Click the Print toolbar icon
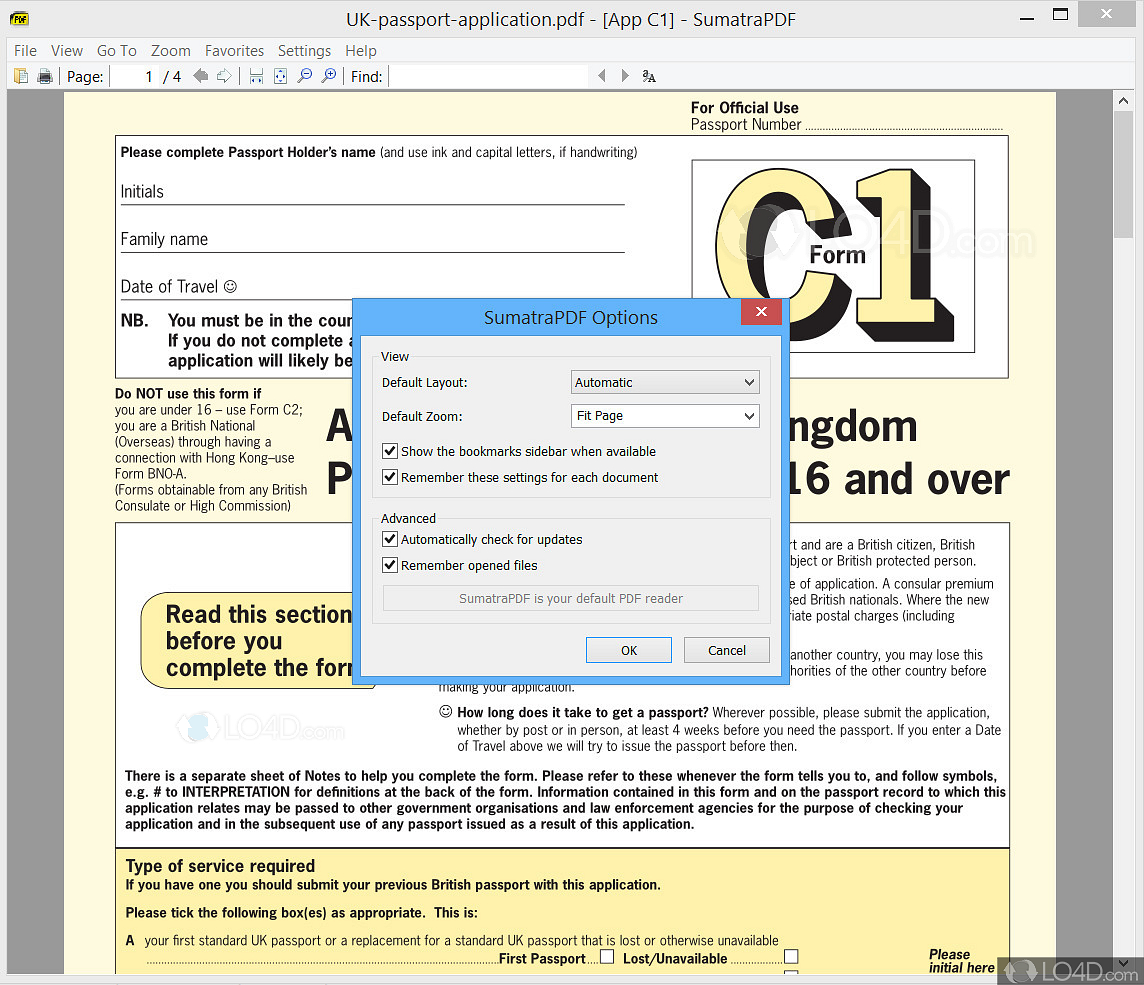 [45, 76]
